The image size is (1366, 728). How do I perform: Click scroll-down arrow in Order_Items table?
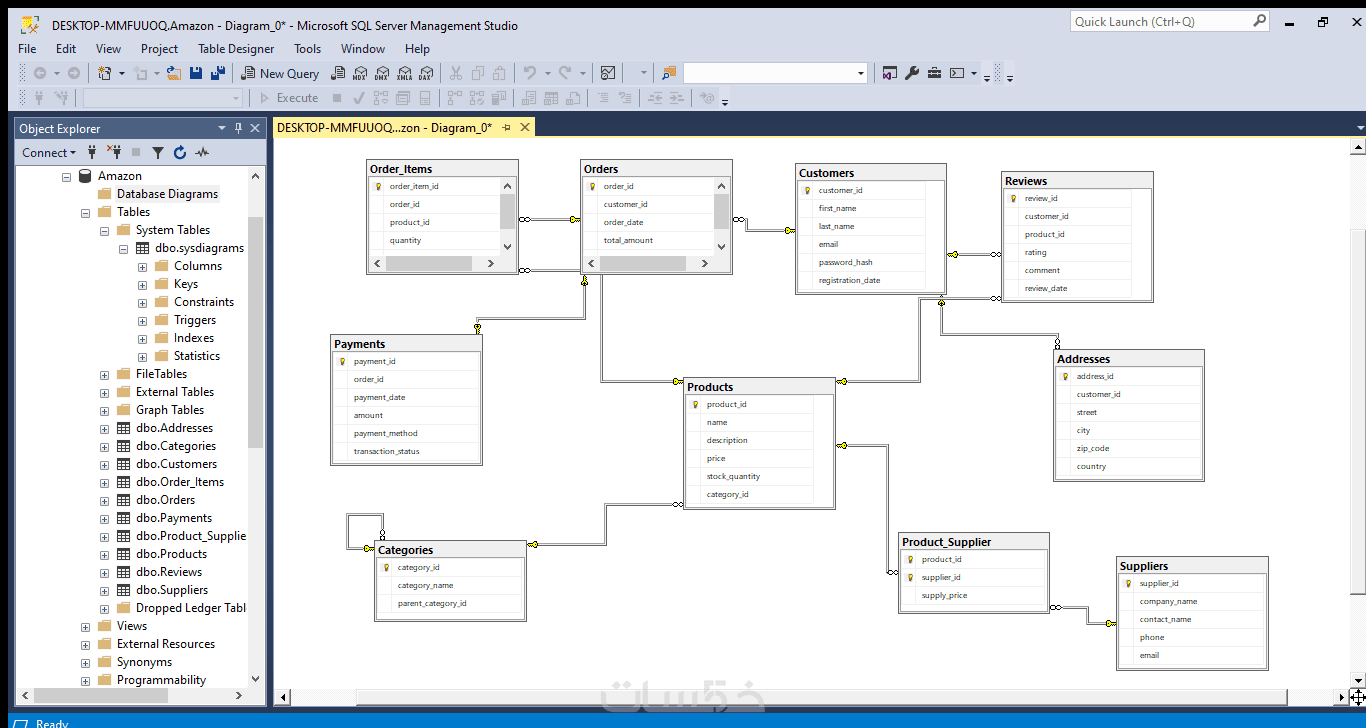click(507, 246)
